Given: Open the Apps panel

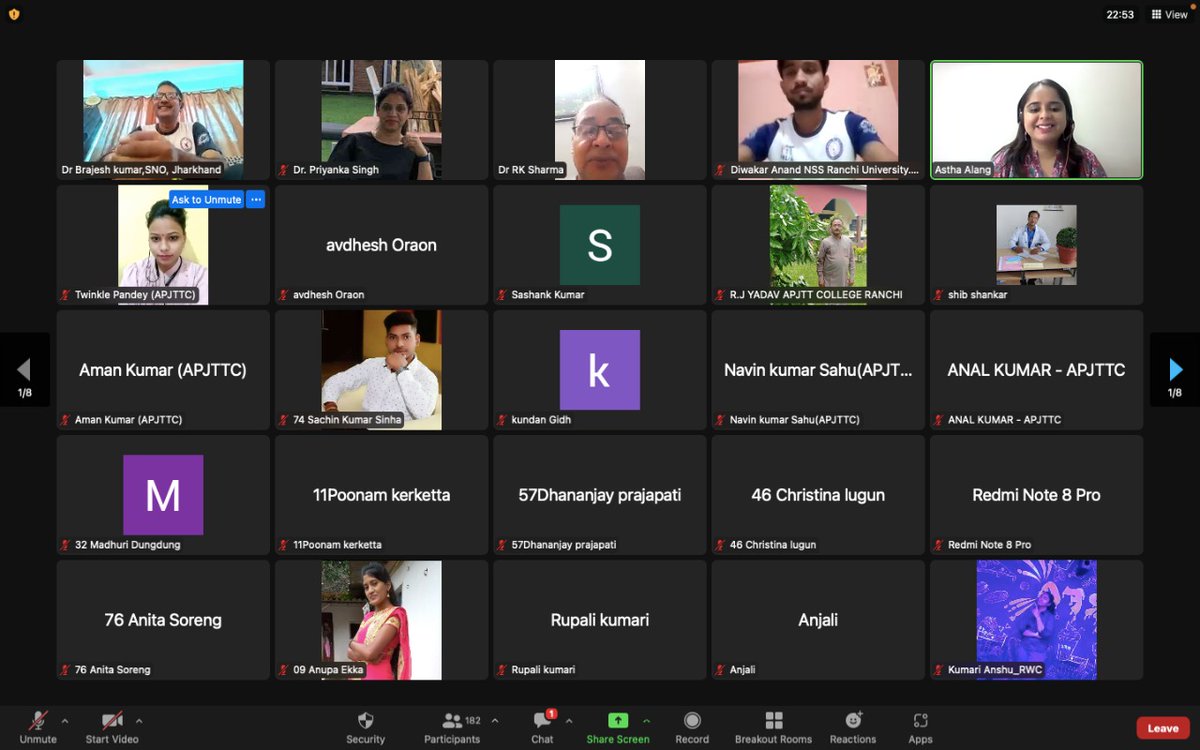Looking at the screenshot, I should point(920,727).
